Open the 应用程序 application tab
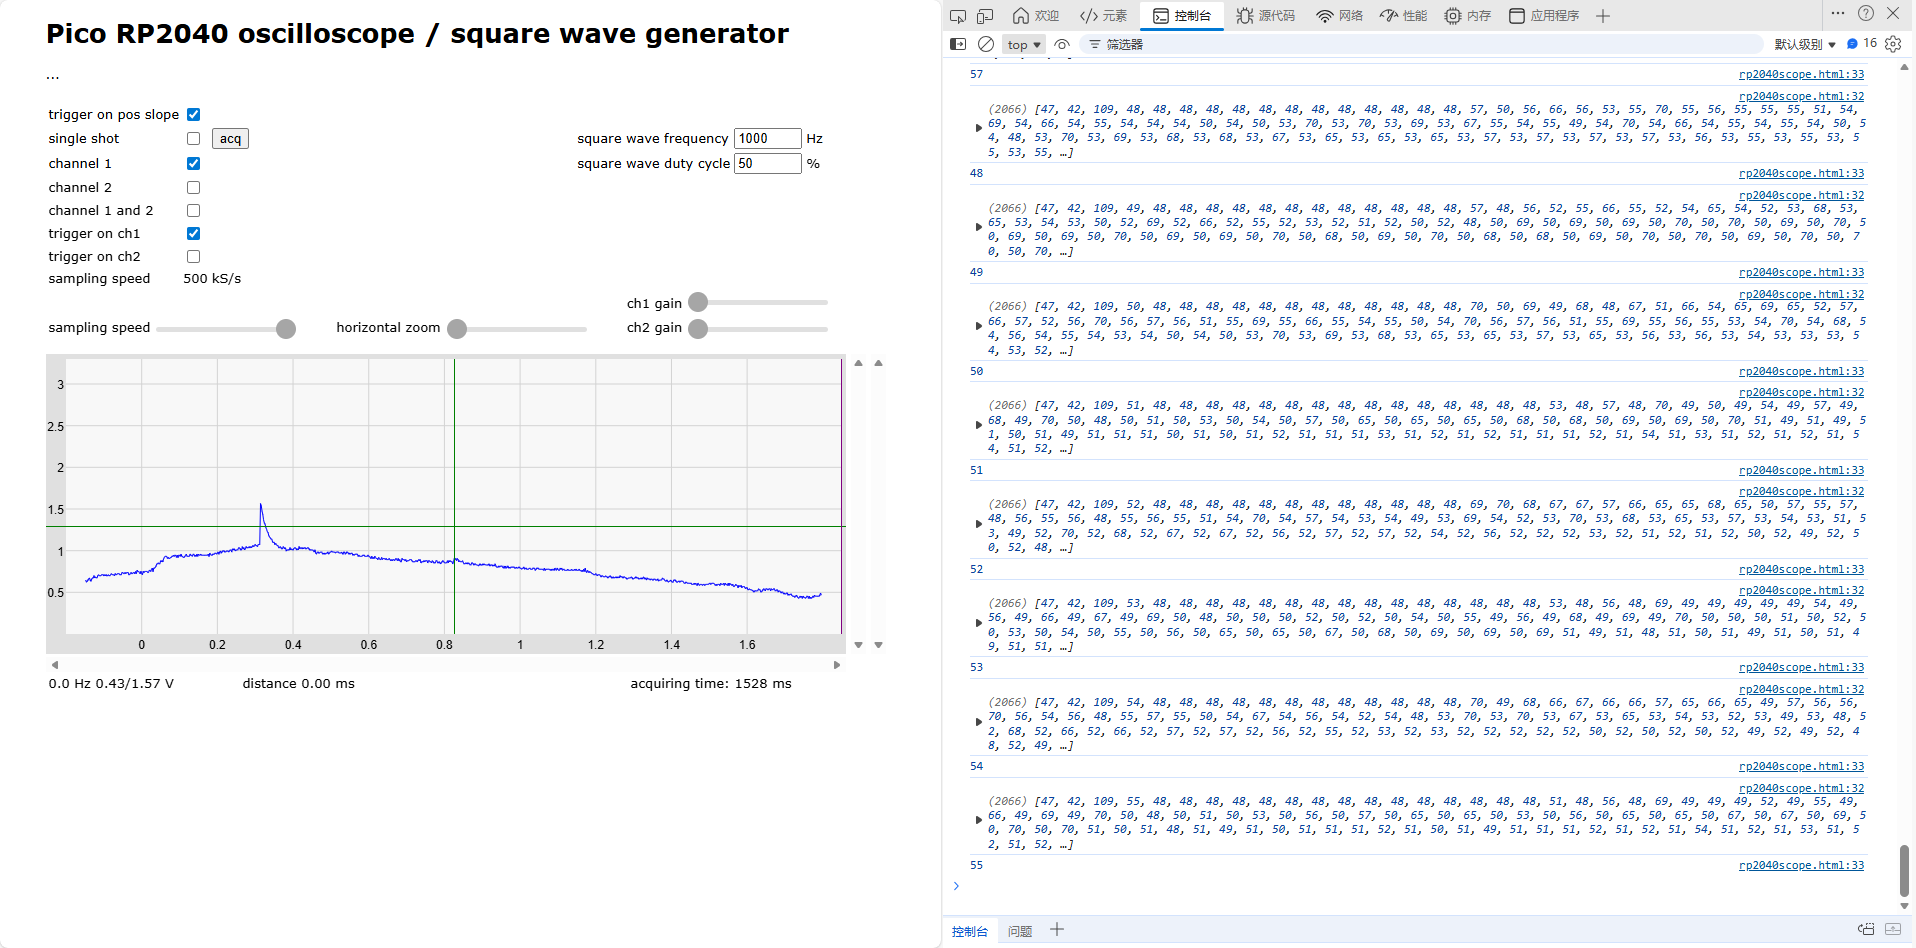 coord(1545,16)
